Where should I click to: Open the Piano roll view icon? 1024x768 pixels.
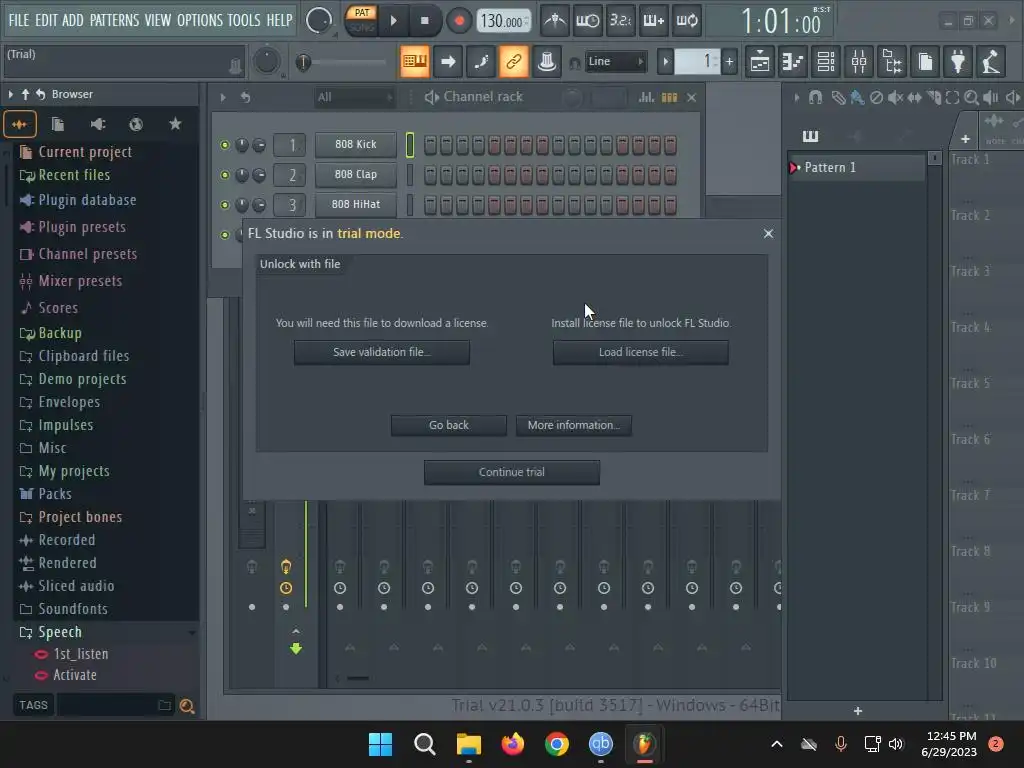(793, 62)
